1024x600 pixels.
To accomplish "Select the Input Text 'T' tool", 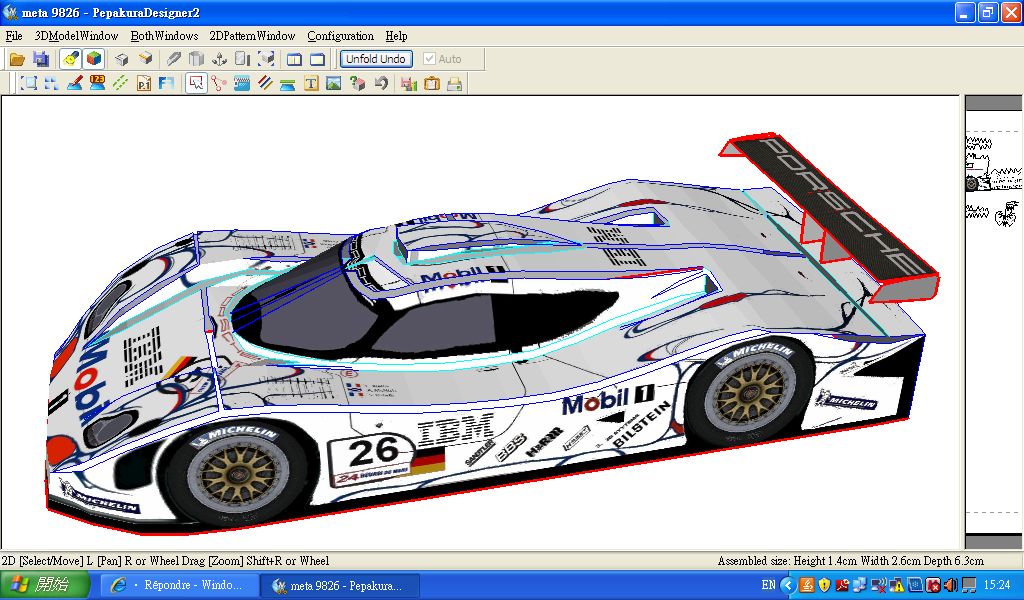I will [311, 84].
